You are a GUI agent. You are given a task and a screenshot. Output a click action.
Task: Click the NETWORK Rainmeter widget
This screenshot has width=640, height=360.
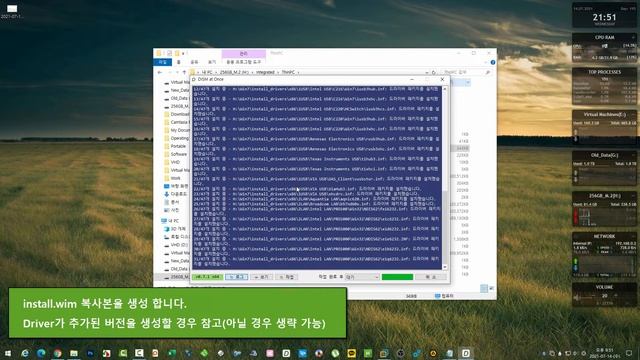click(604, 256)
